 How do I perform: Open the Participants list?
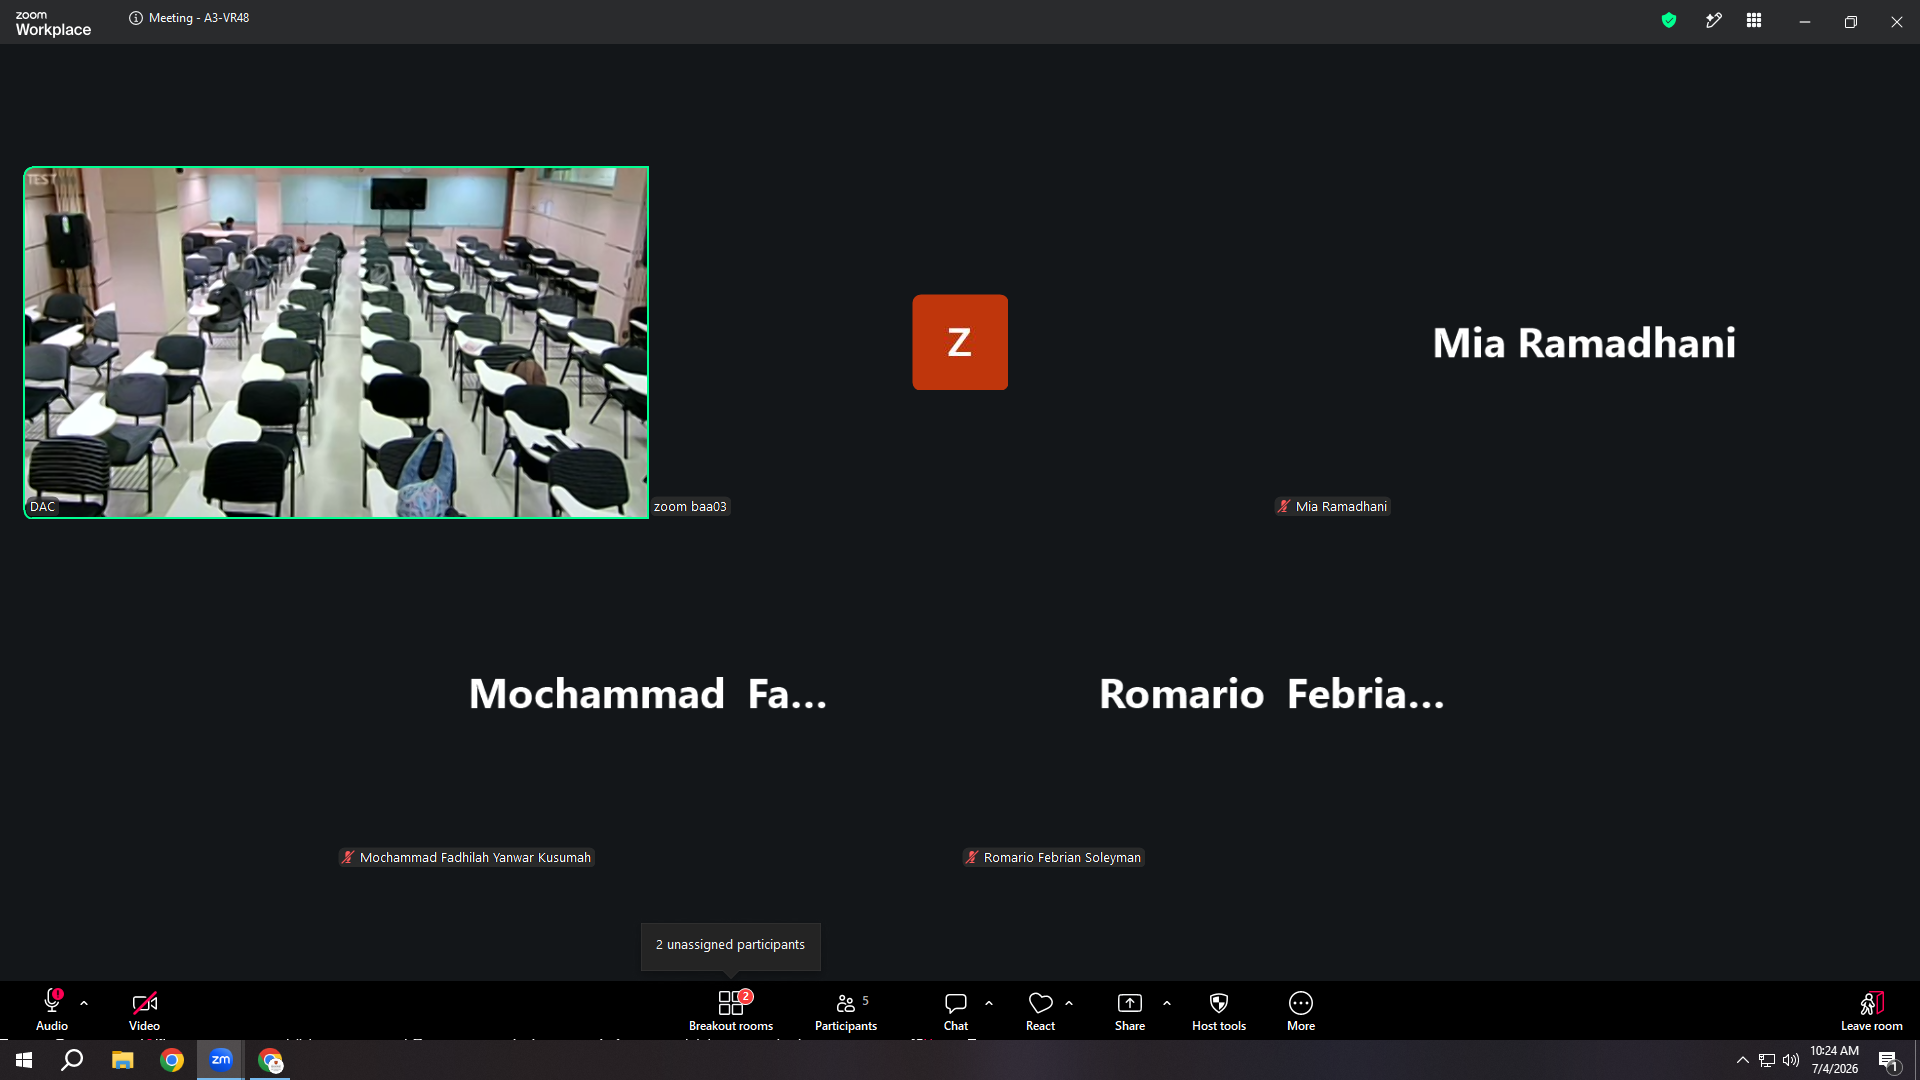845,1010
